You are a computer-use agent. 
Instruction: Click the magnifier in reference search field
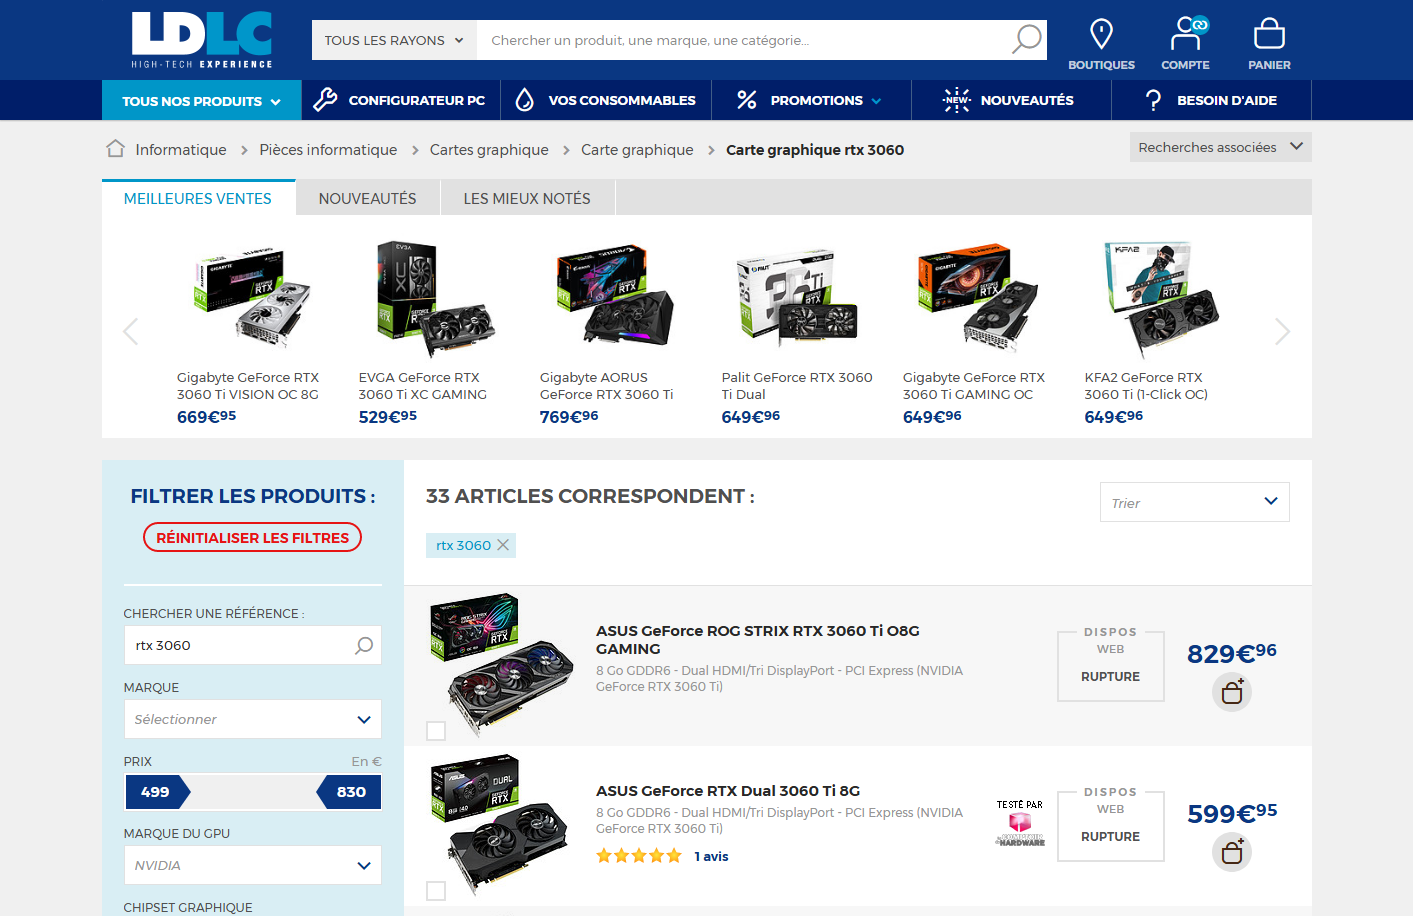pyautogui.click(x=364, y=645)
